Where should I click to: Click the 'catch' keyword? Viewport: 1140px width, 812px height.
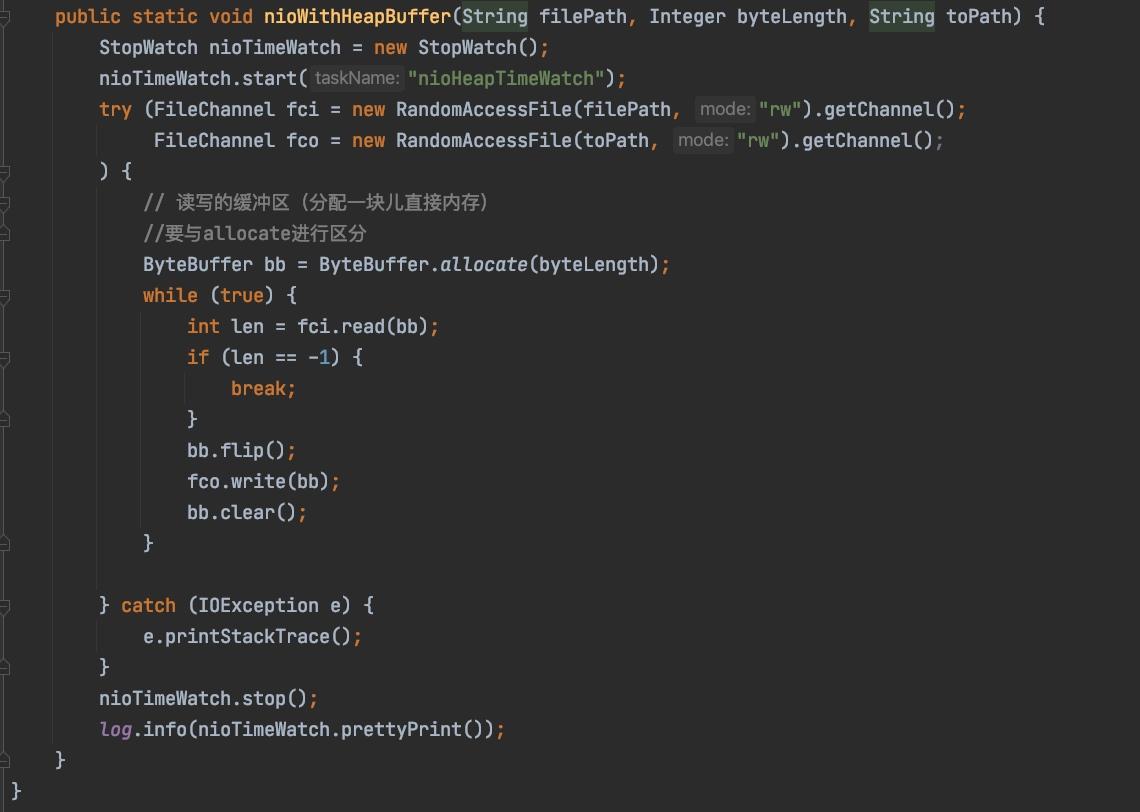tap(148, 606)
